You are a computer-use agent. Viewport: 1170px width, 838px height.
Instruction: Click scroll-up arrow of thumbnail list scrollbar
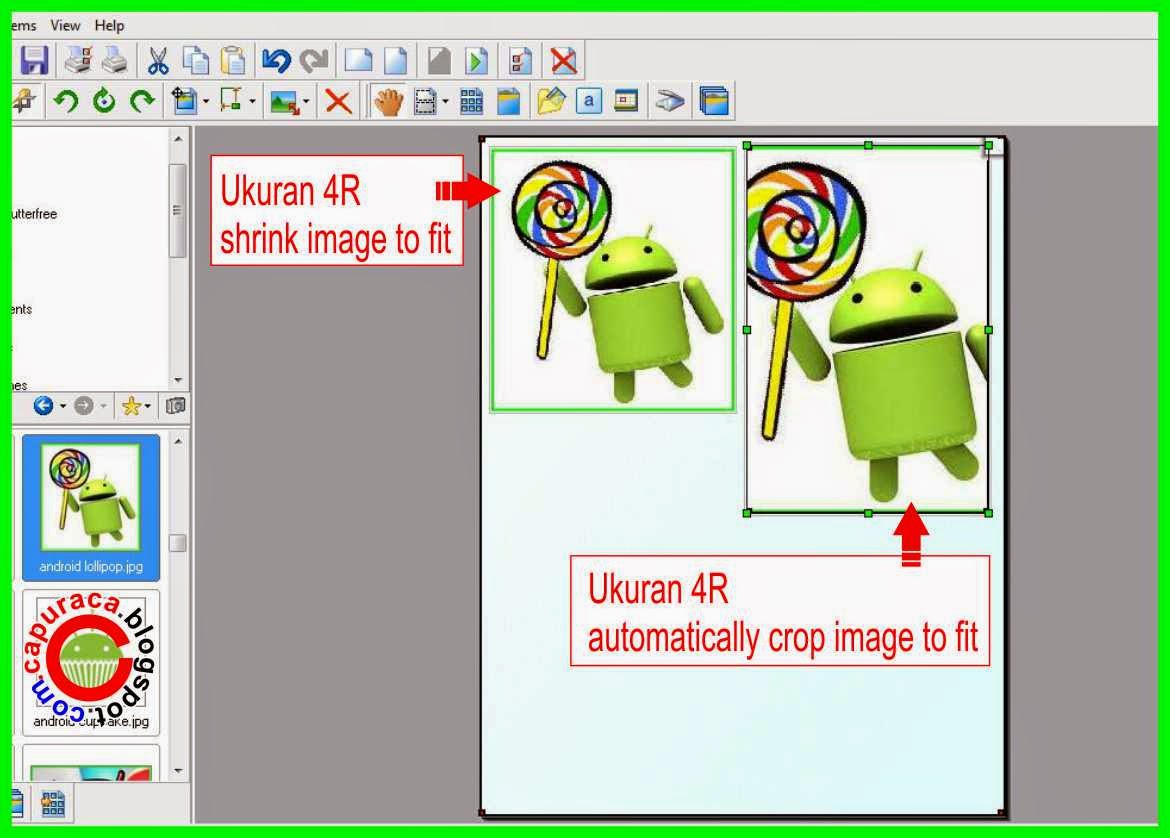(178, 442)
